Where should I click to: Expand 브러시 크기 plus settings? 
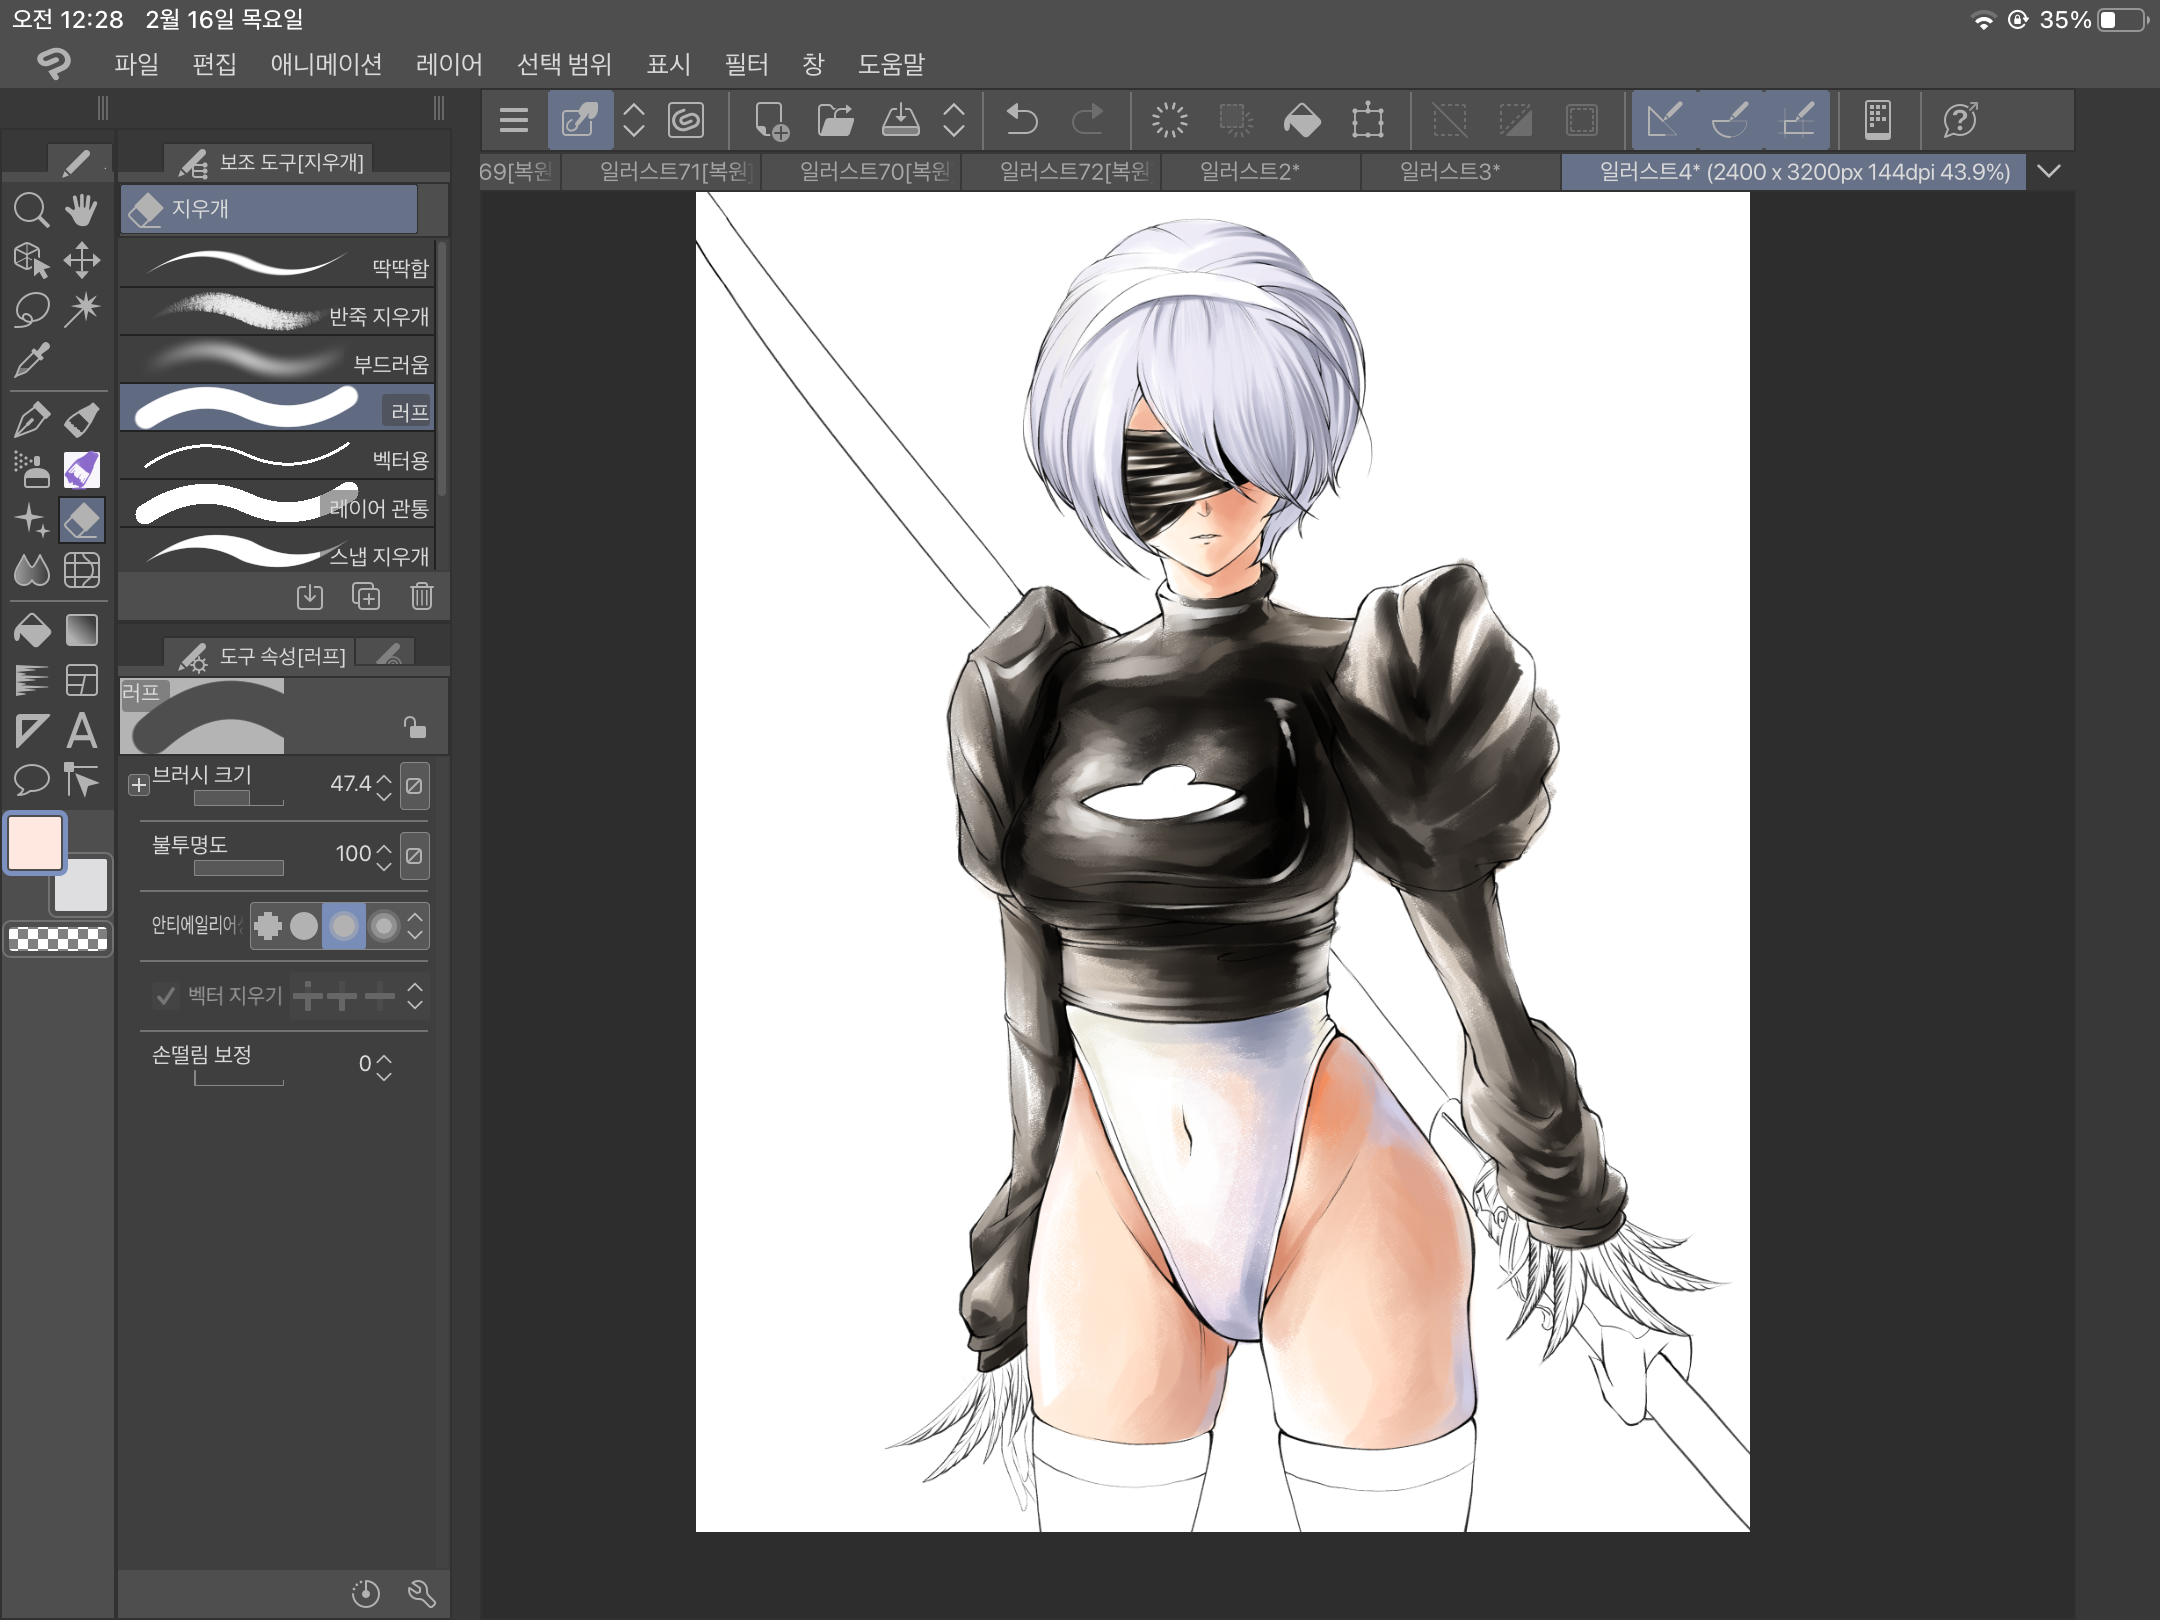coord(139,785)
